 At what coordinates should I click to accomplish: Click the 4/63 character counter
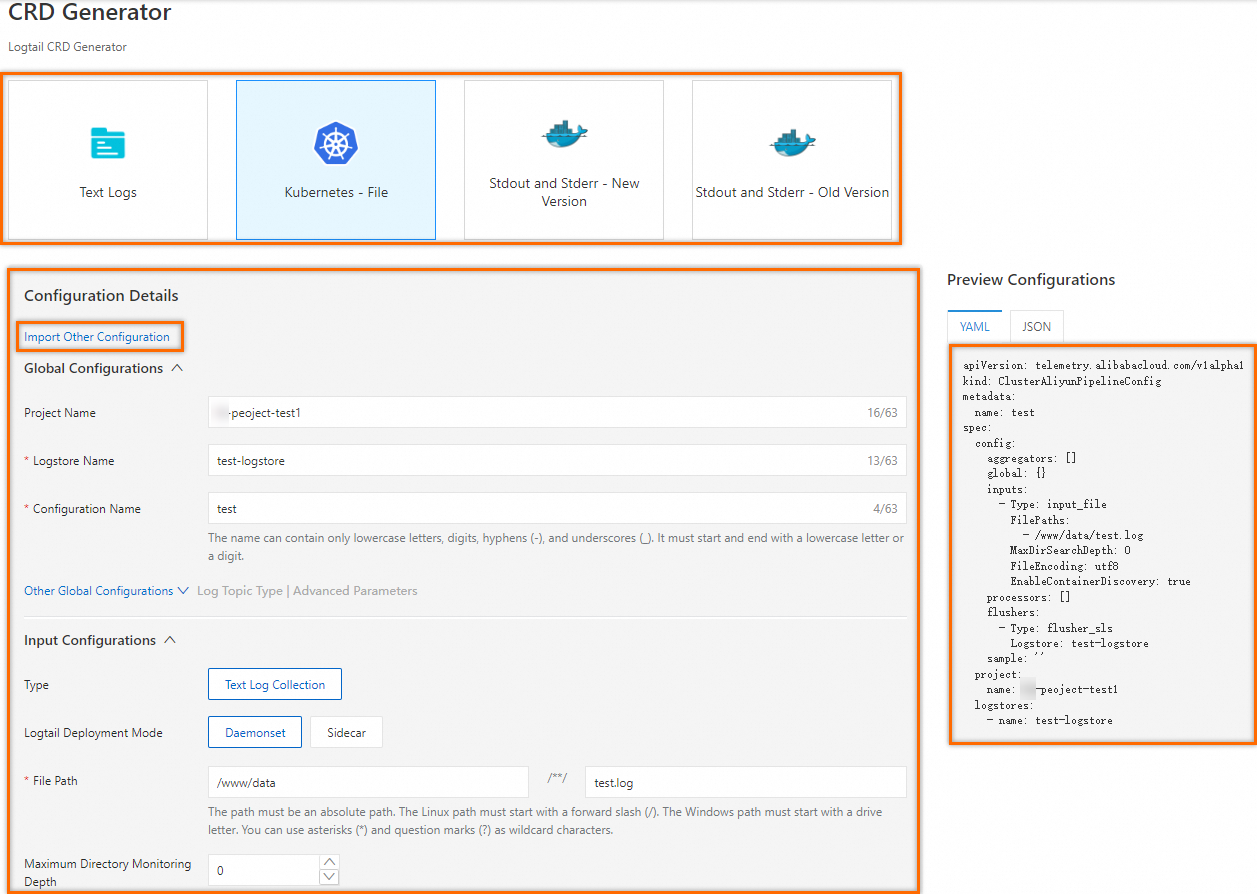coord(885,509)
